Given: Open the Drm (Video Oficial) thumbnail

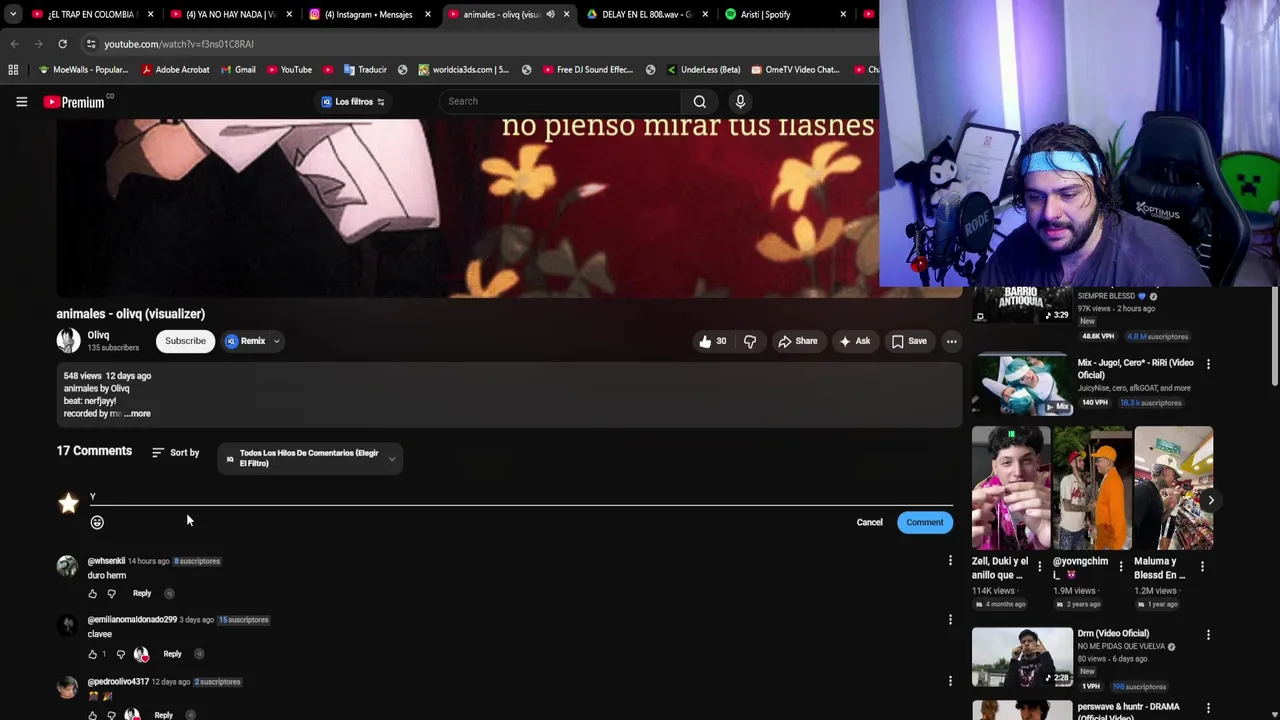Looking at the screenshot, I should (1022, 656).
